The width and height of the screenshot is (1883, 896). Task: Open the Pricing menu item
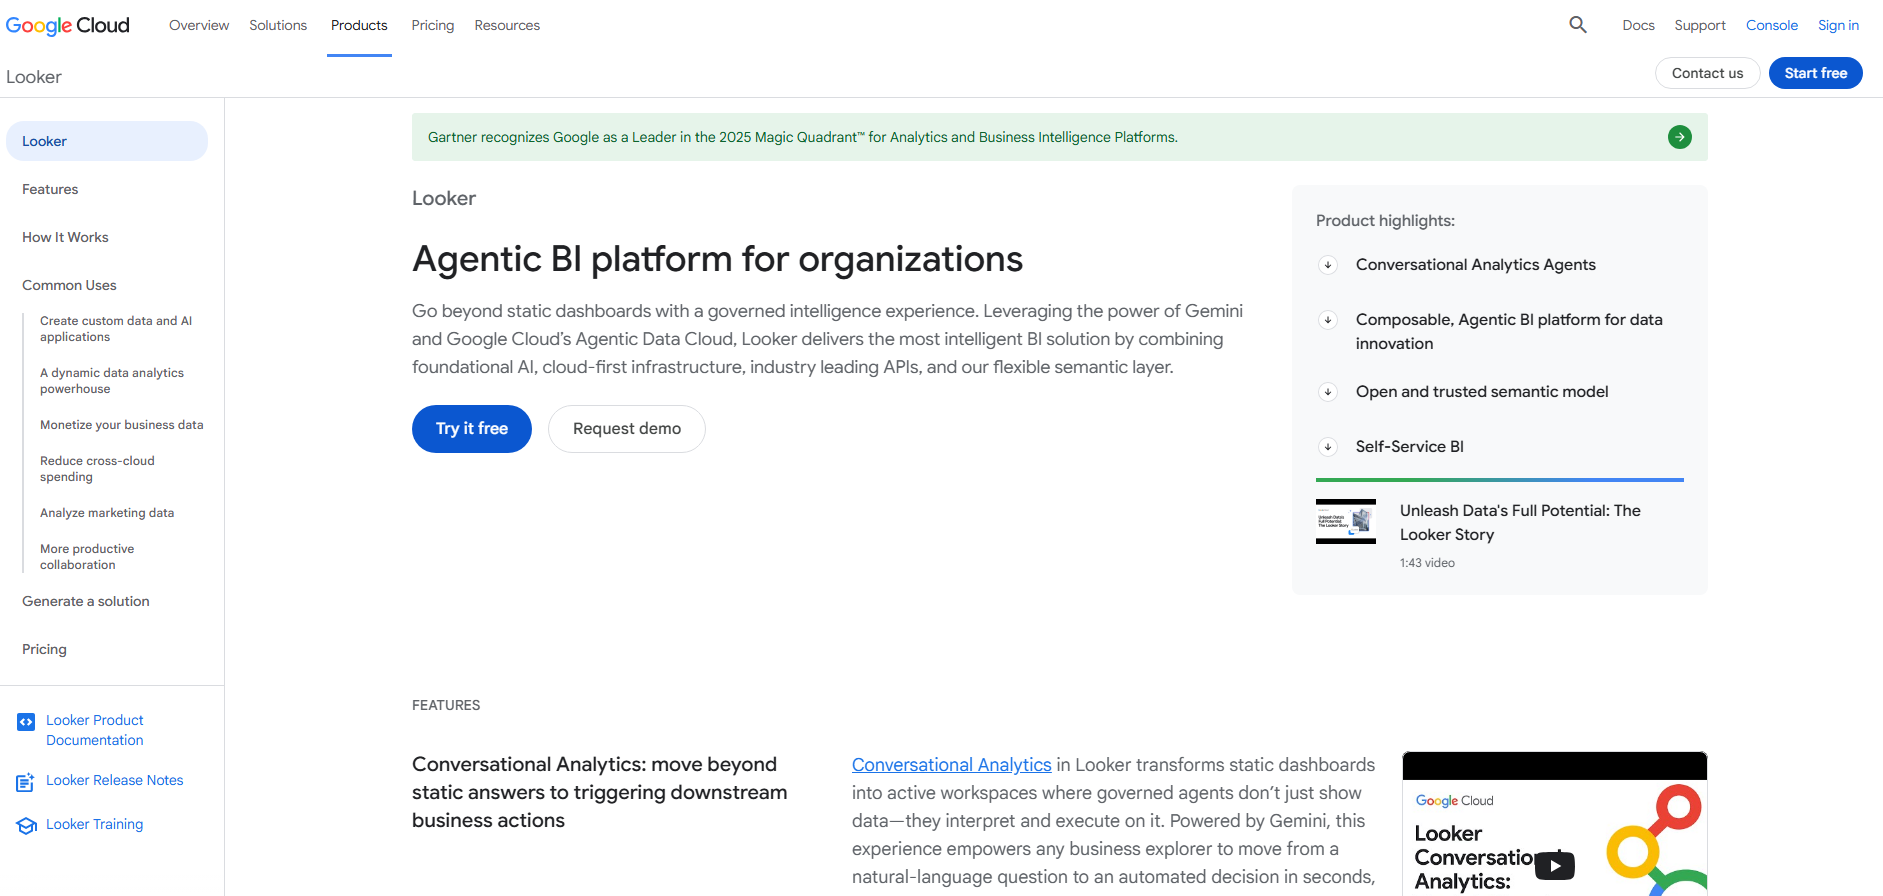tap(432, 25)
